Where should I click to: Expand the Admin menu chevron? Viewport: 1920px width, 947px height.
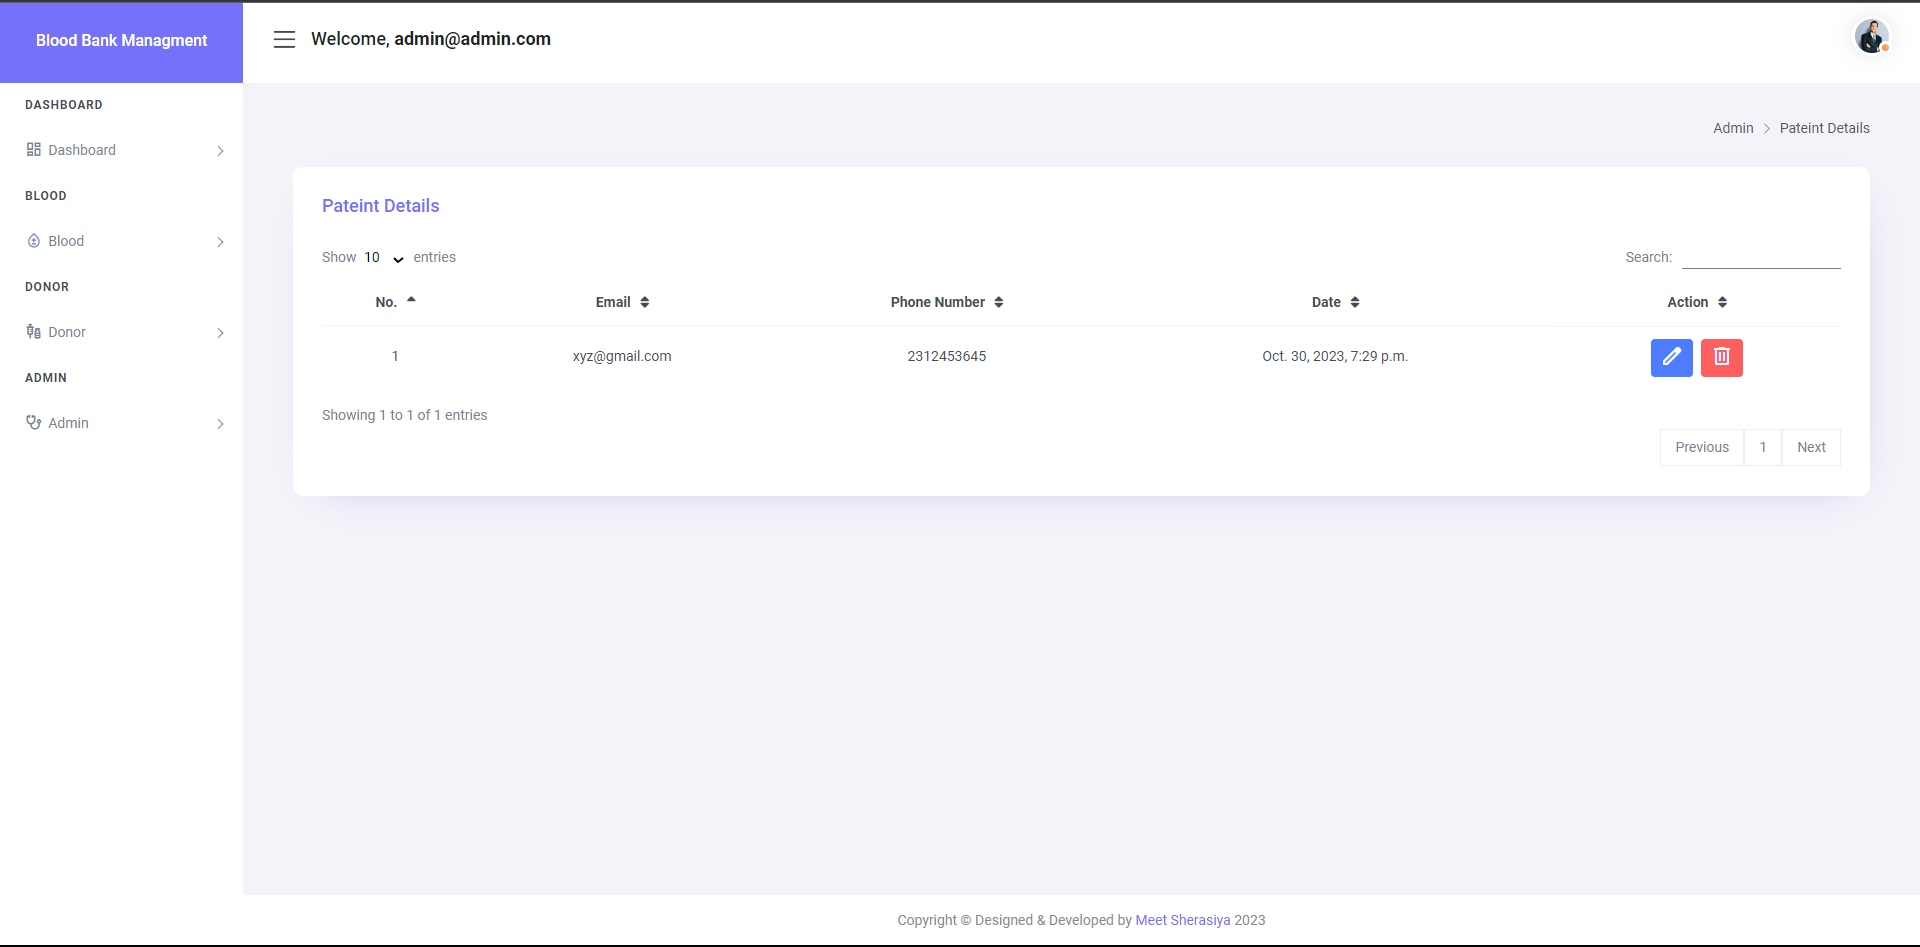point(220,424)
